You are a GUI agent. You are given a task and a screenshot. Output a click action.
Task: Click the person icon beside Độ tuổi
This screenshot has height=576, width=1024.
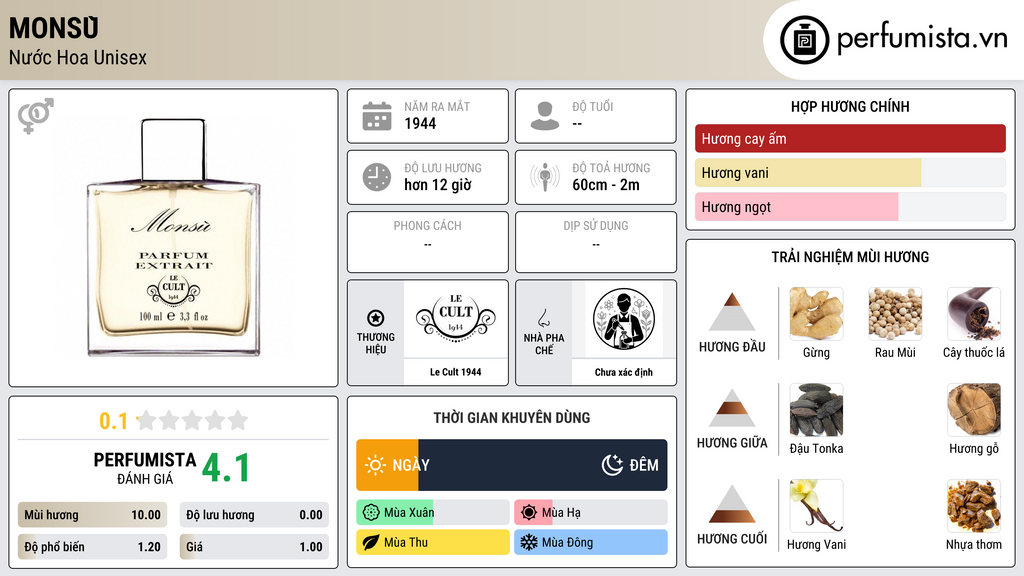pos(545,116)
